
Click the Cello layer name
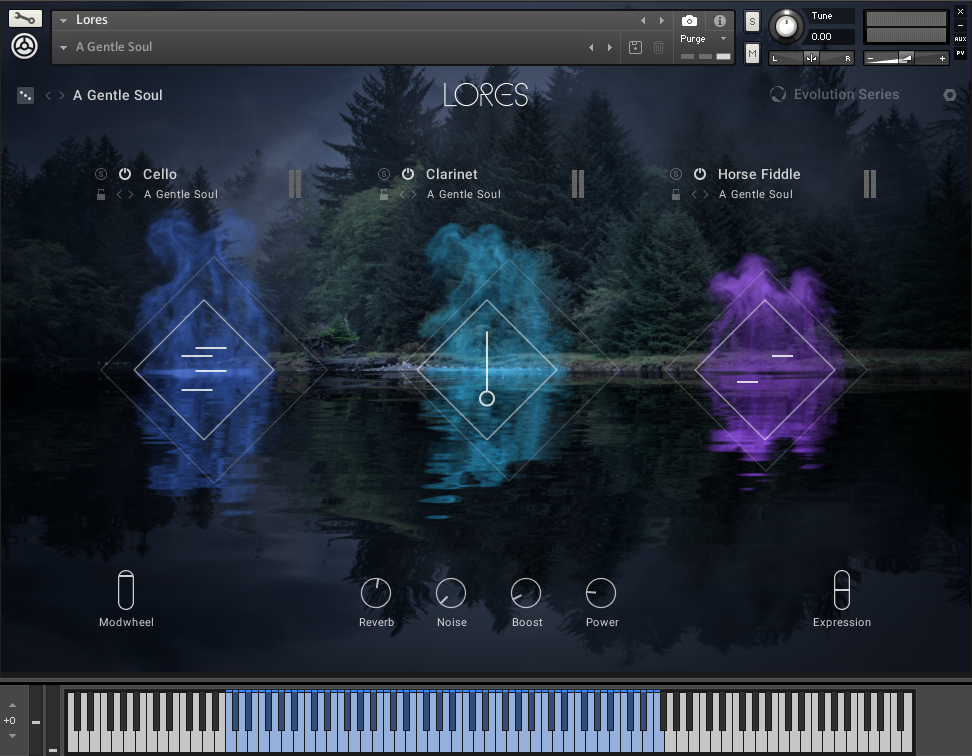[159, 174]
